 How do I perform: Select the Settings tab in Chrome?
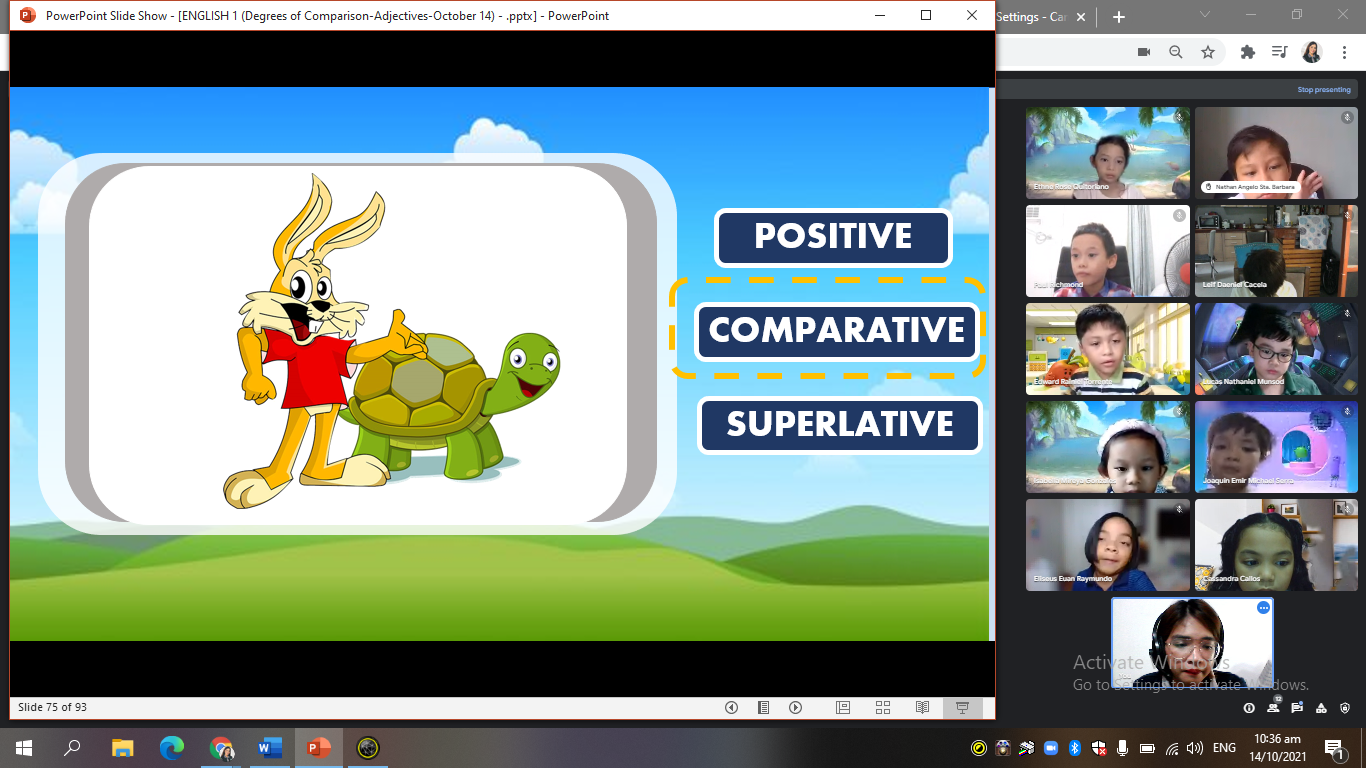click(x=1035, y=17)
